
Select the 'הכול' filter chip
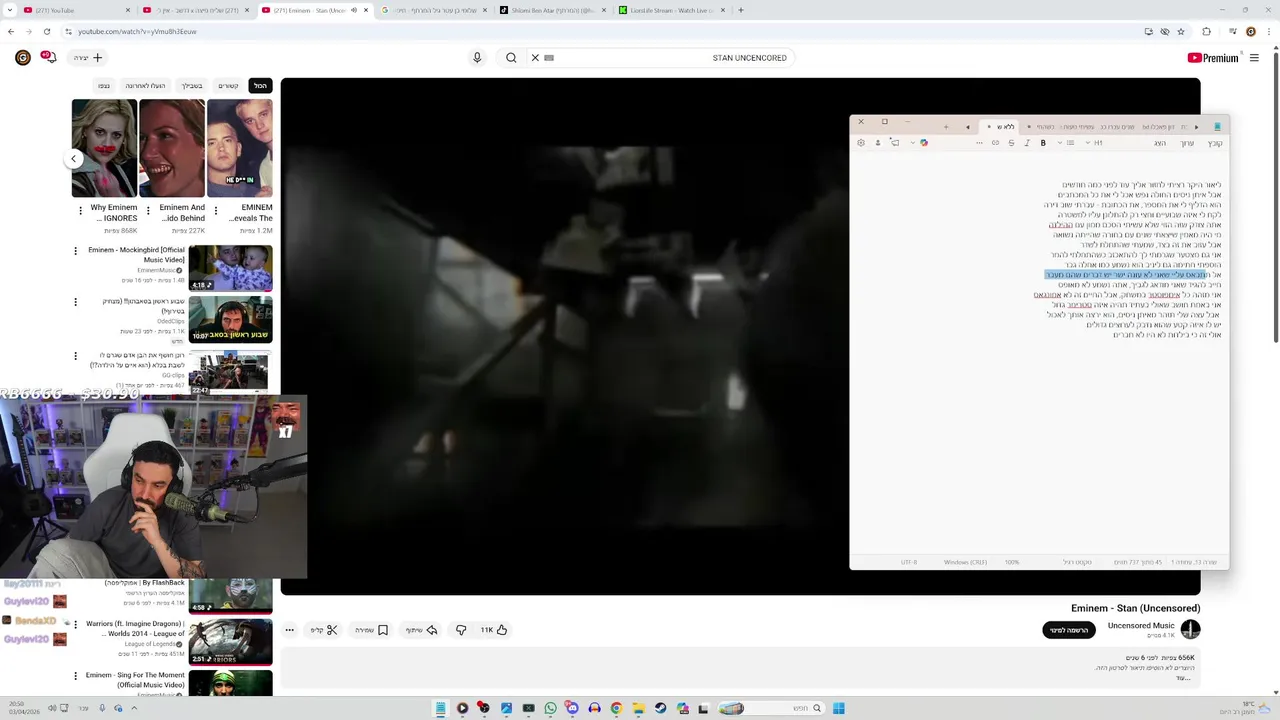pyautogui.click(x=260, y=86)
